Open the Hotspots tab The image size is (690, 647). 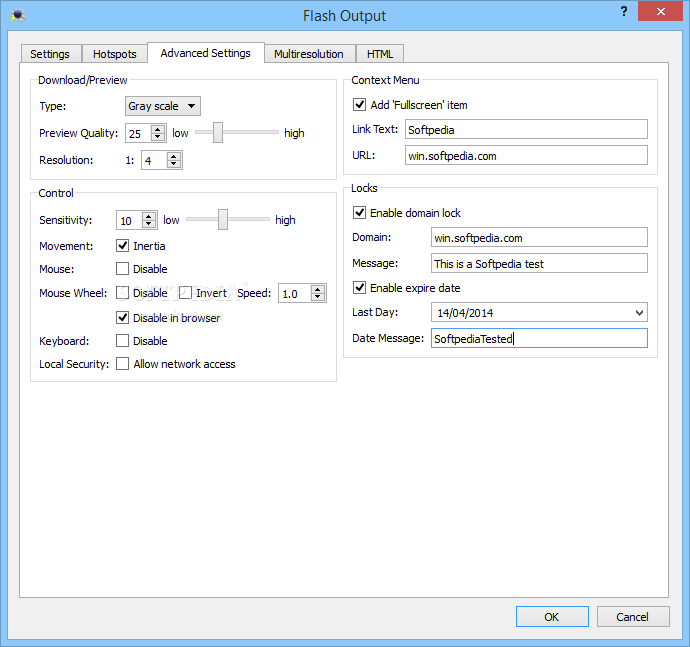114,54
